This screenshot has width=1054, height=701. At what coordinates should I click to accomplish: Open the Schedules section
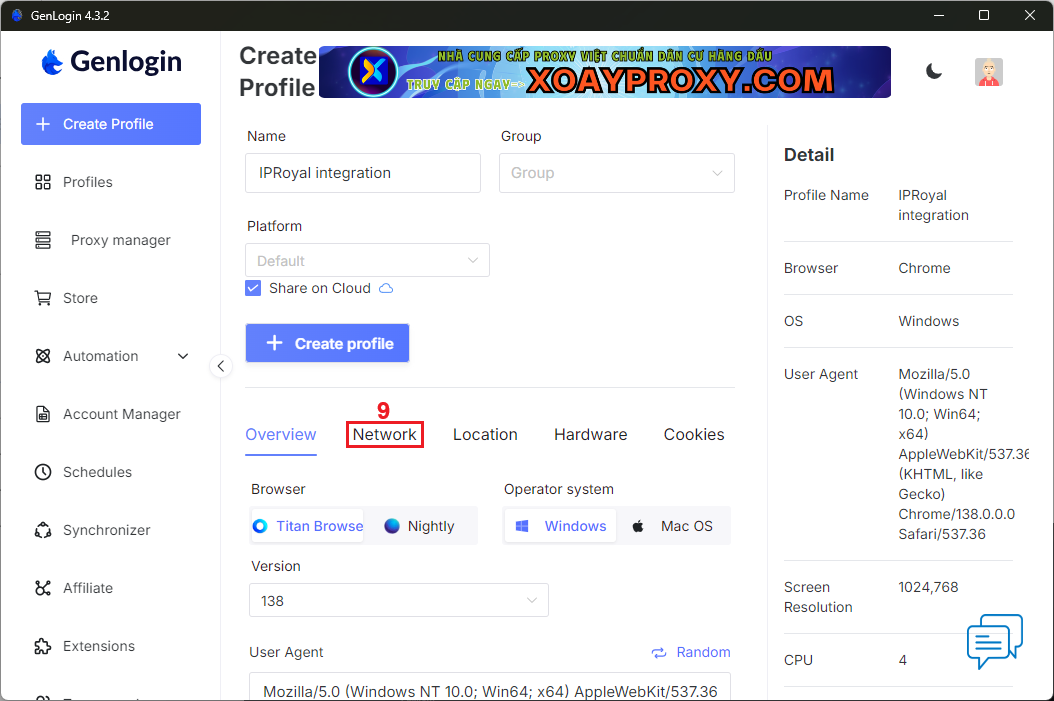[97, 472]
